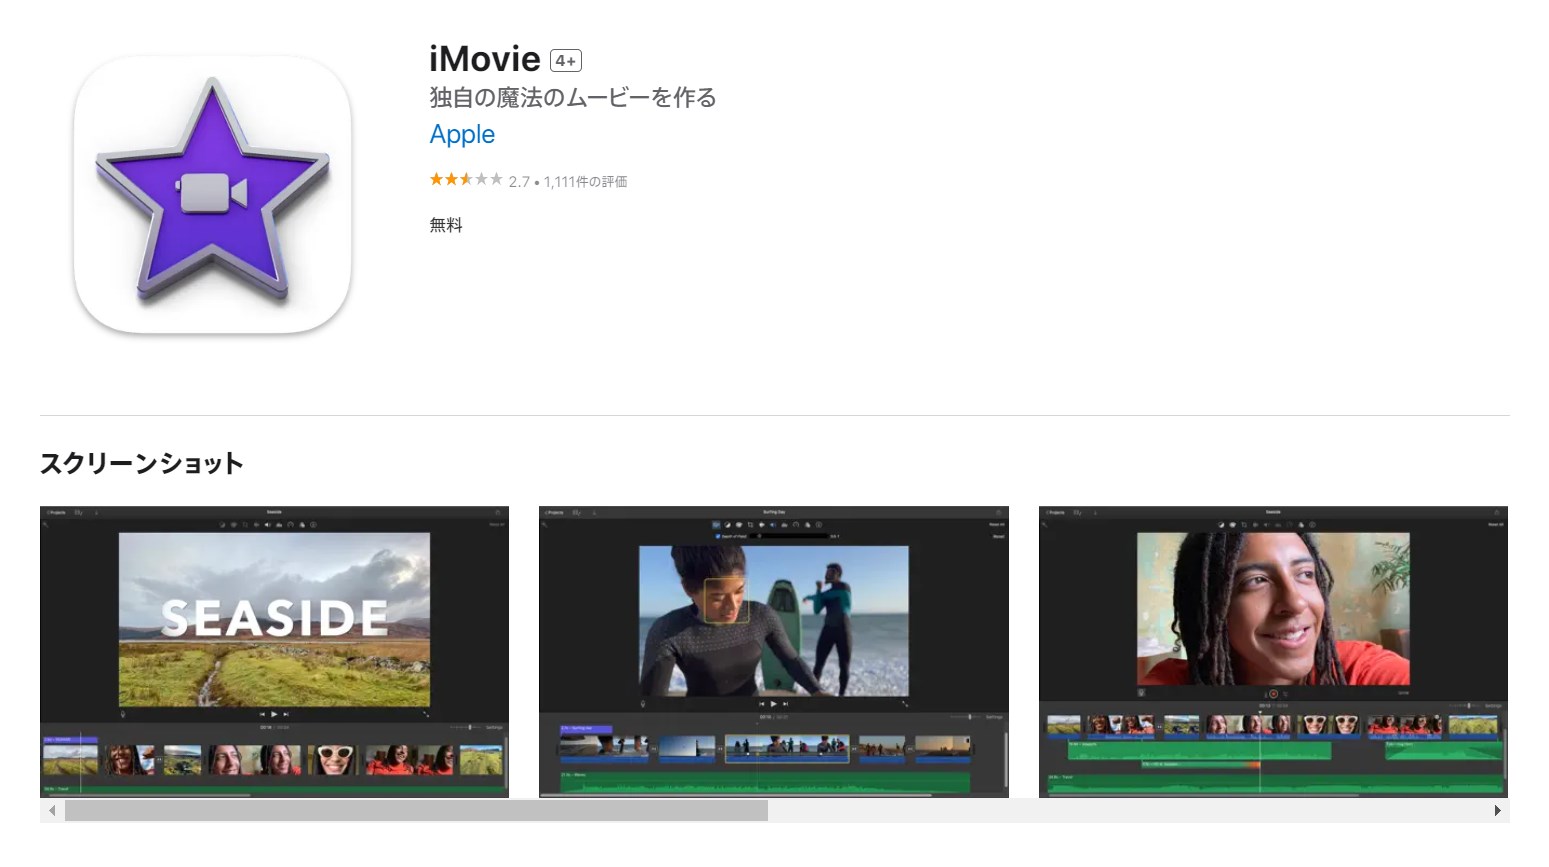Open the Apple developer link
The width and height of the screenshot is (1549, 867).
[x=462, y=134]
